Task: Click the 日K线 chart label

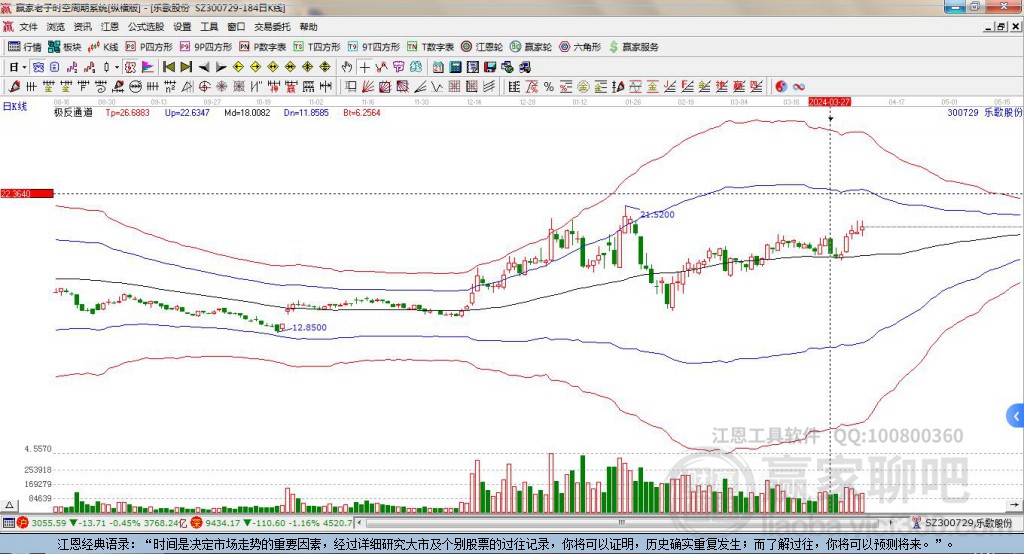Action: point(14,106)
